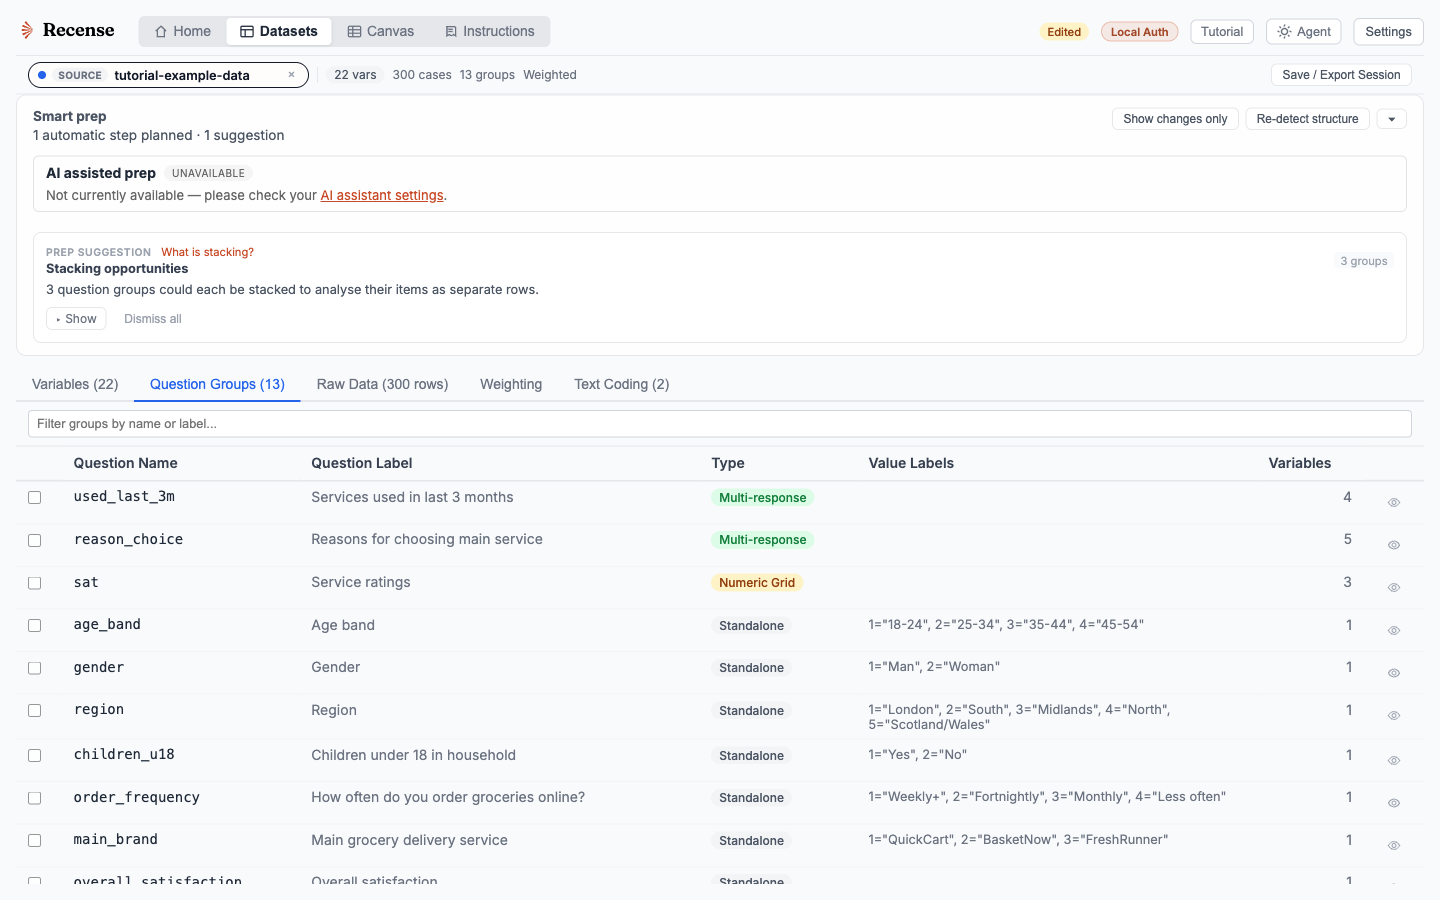The image size is (1440, 900).
Task: Dismiss all stacking suggestions
Action: pyautogui.click(x=153, y=319)
